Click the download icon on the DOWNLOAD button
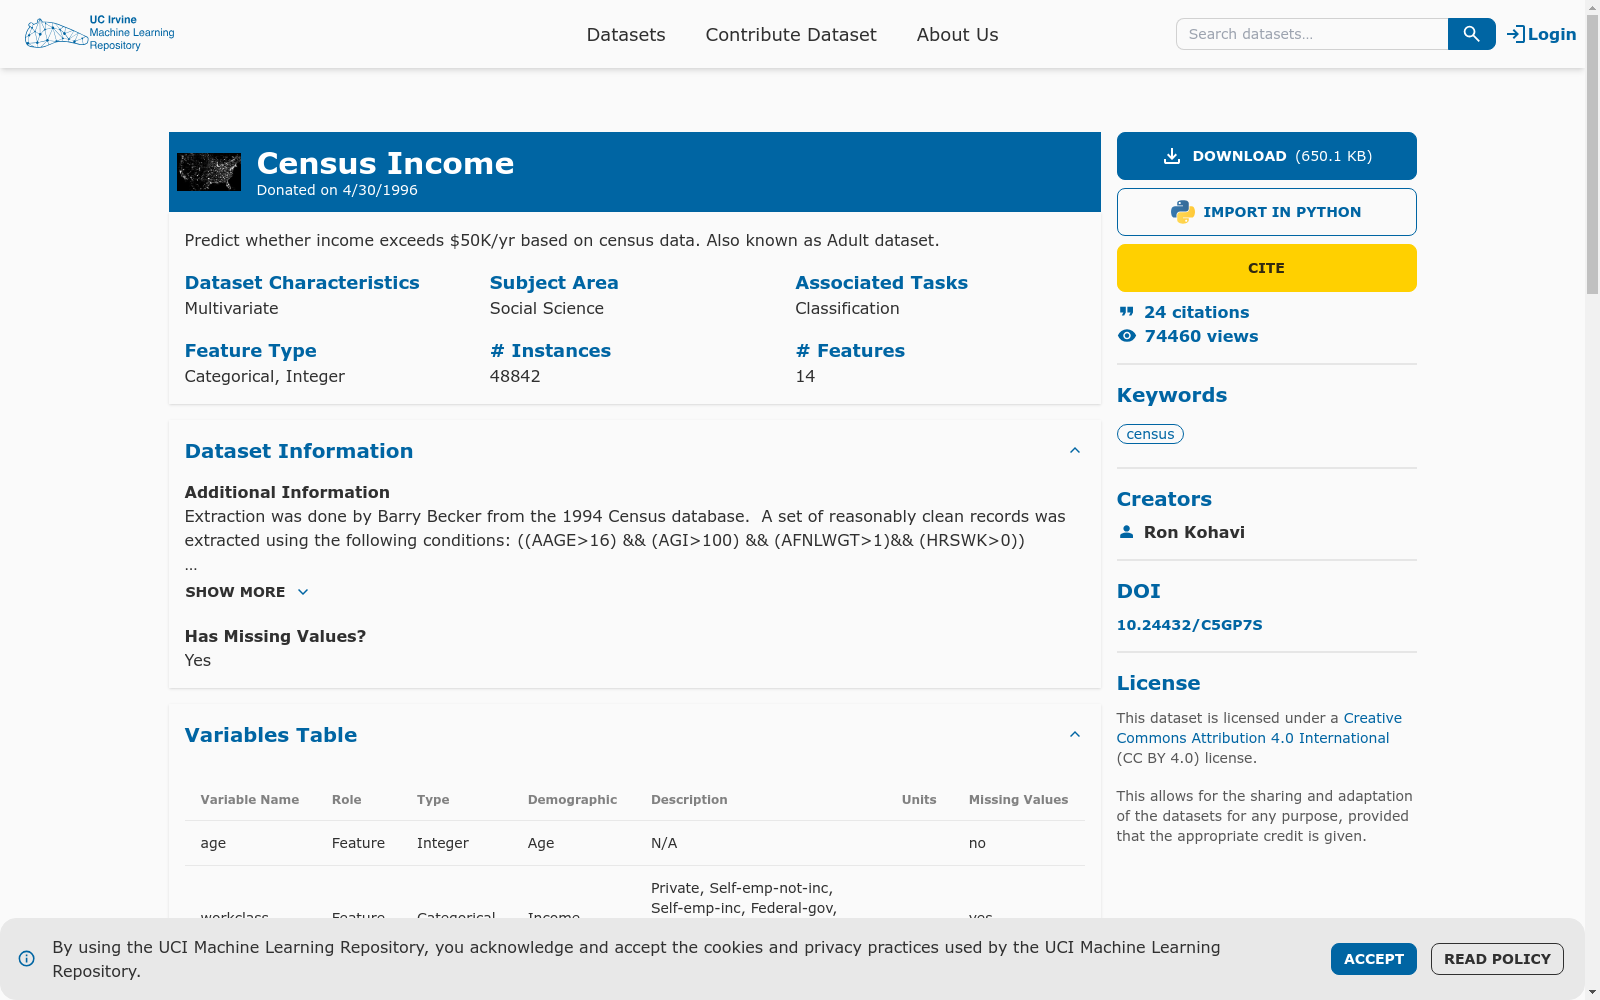Image resolution: width=1600 pixels, height=1000 pixels. pyautogui.click(x=1170, y=155)
